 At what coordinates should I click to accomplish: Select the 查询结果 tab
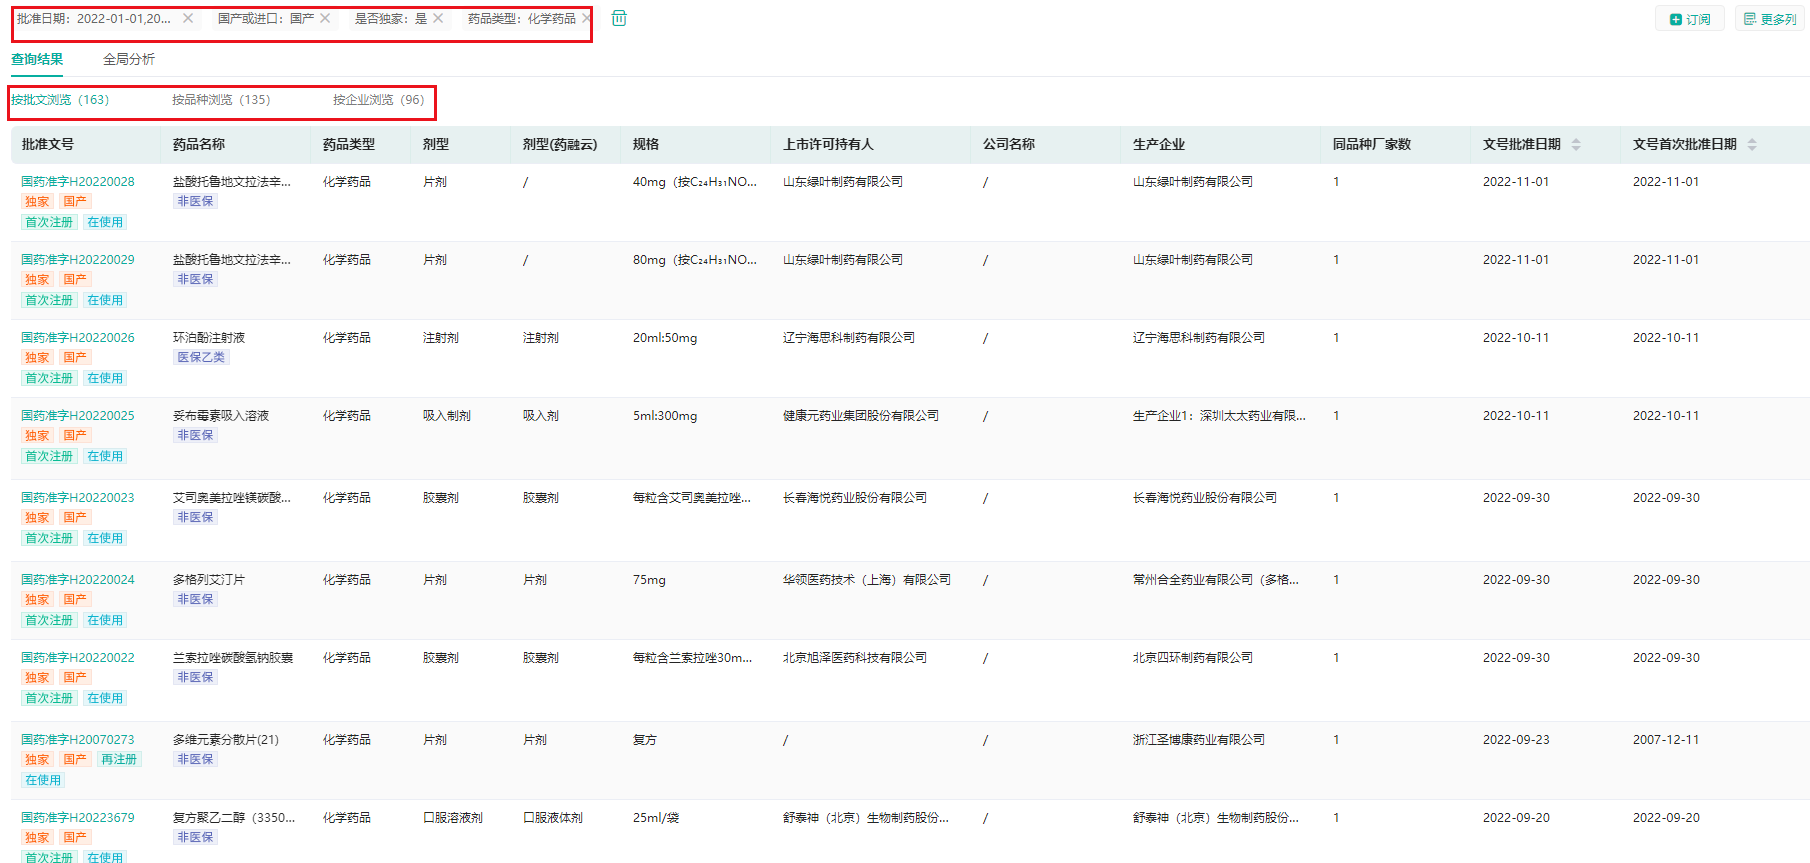coord(37,59)
